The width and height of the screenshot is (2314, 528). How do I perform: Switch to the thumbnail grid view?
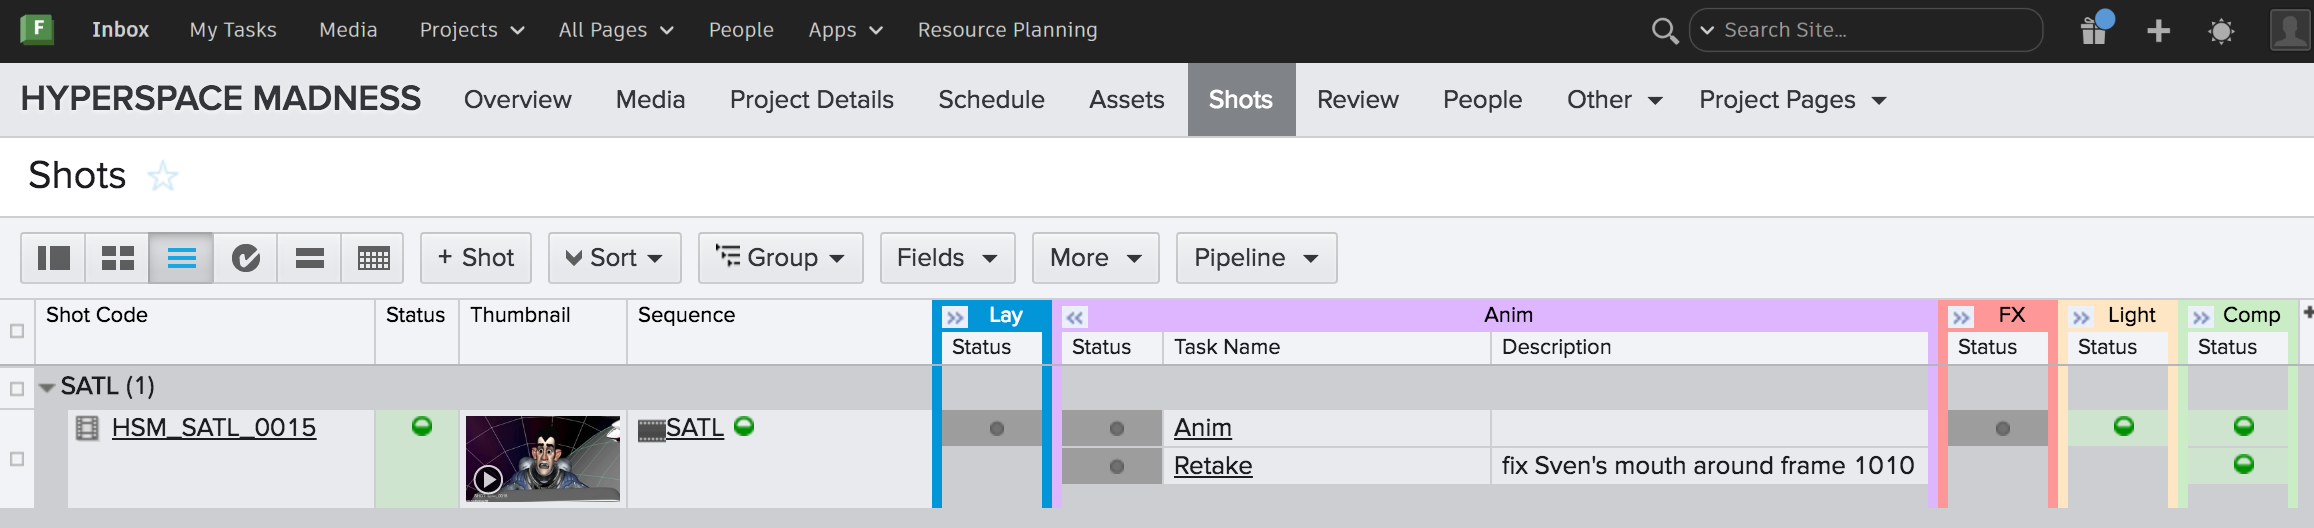[117, 258]
